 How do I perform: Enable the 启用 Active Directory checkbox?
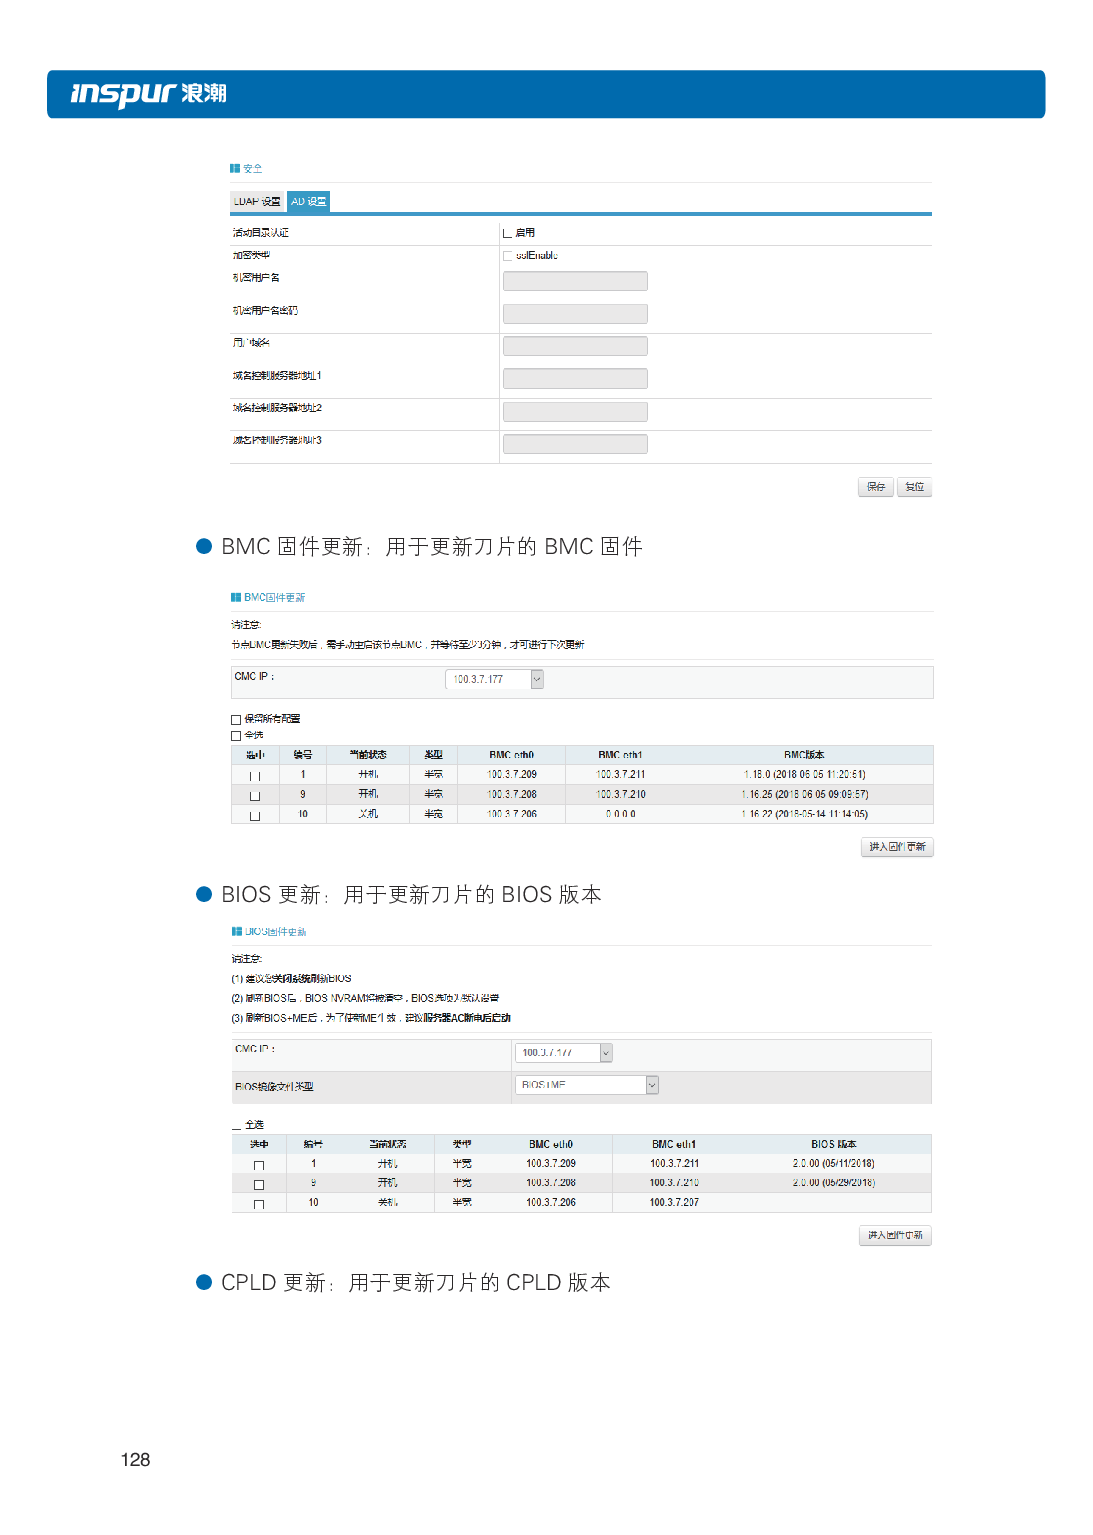pyautogui.click(x=508, y=233)
